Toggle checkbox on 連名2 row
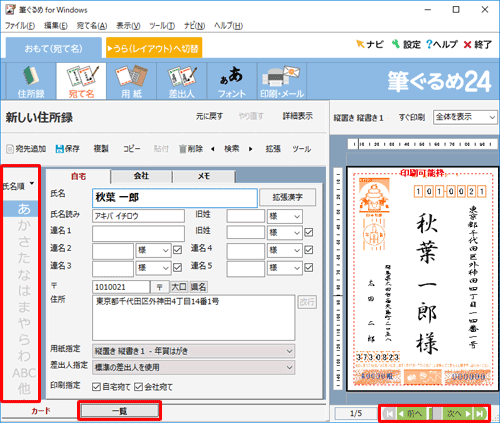The image size is (500, 423). 178,250
